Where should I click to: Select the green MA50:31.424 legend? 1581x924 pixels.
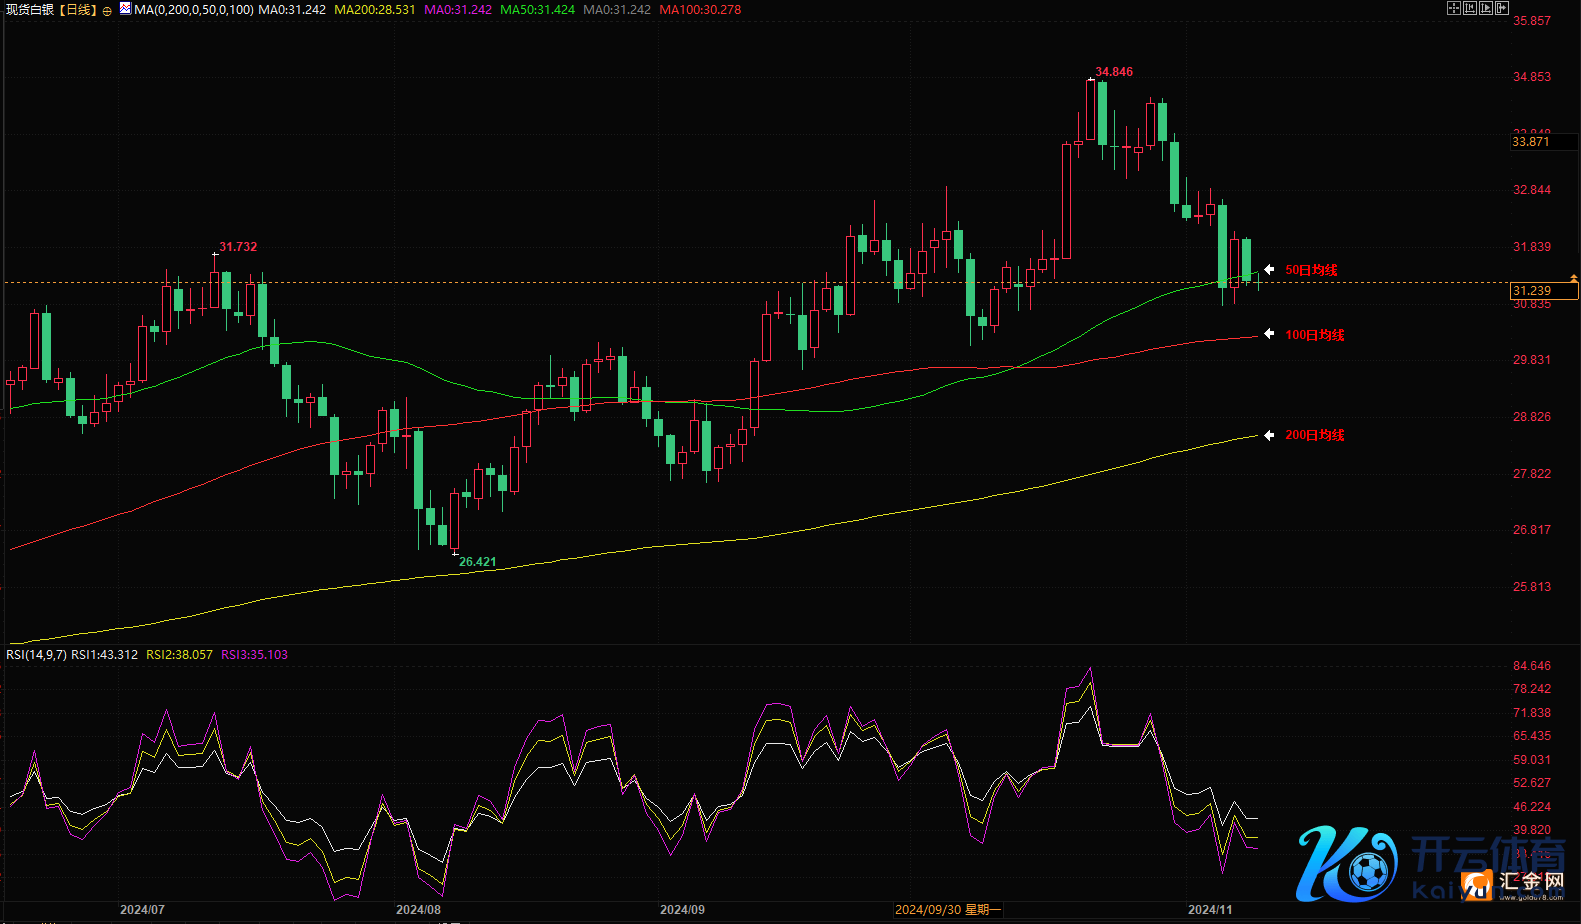[538, 9]
